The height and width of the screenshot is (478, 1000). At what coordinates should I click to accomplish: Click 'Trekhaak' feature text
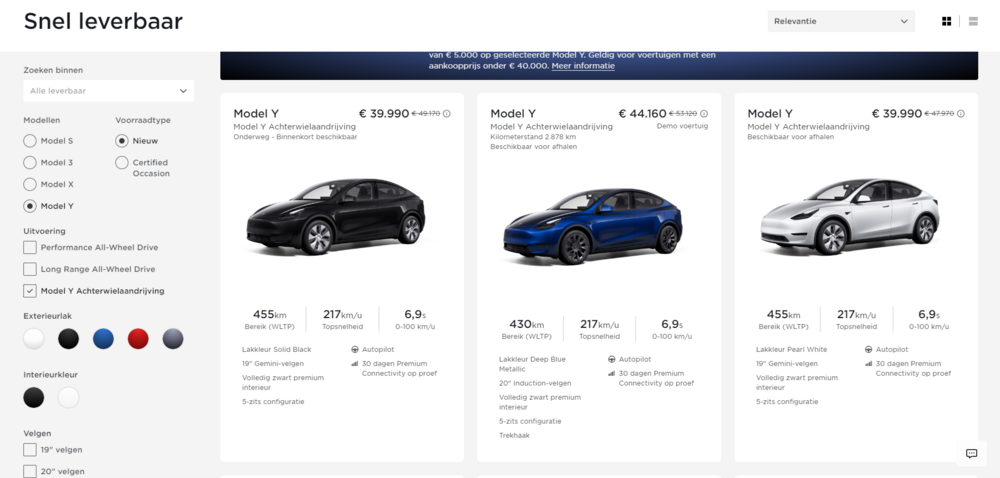click(514, 436)
